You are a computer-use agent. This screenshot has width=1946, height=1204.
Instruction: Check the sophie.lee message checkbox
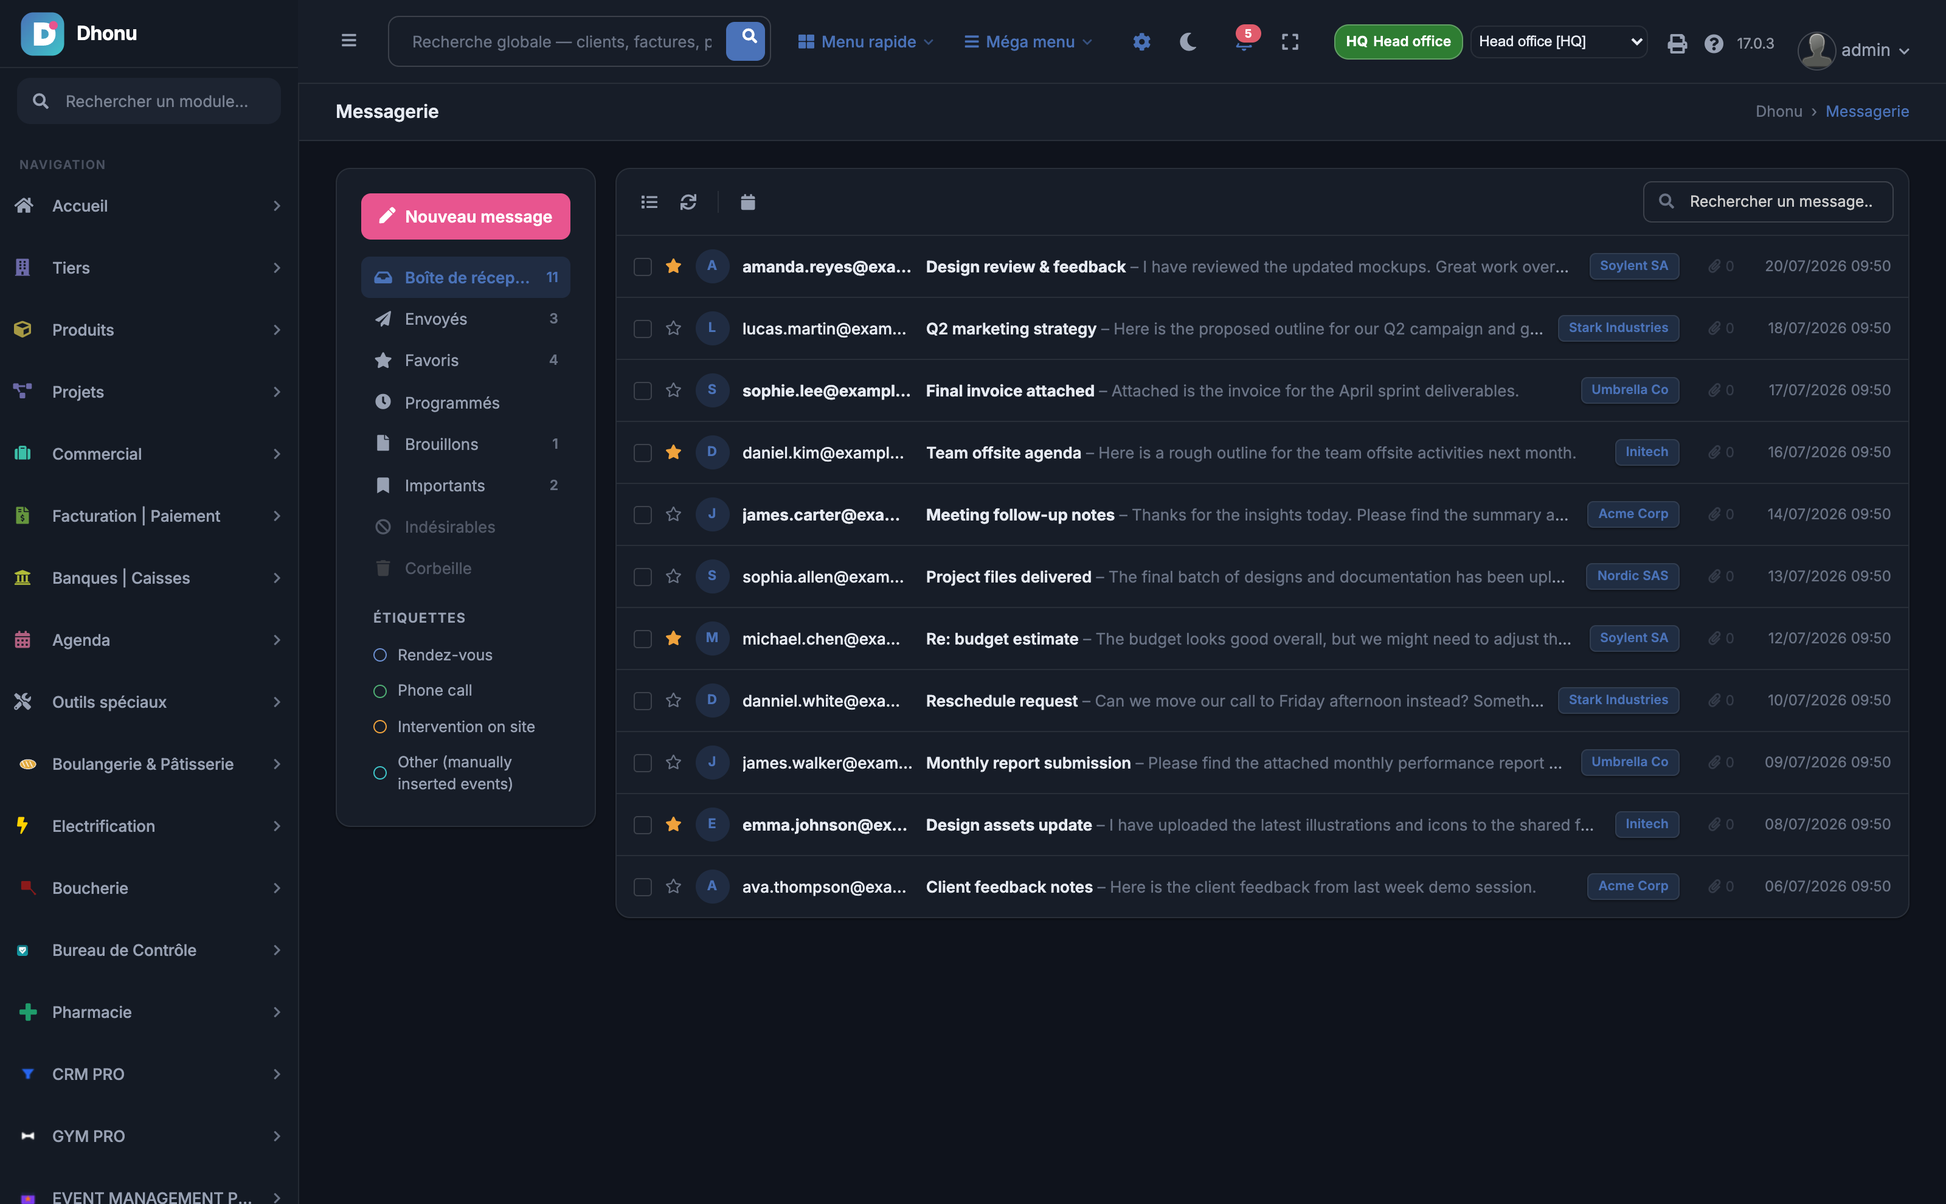(642, 391)
